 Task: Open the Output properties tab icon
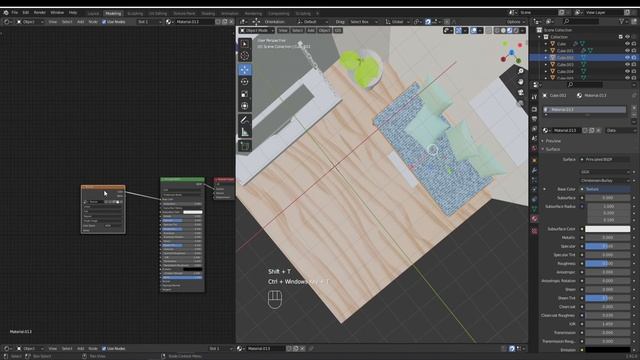click(534, 119)
